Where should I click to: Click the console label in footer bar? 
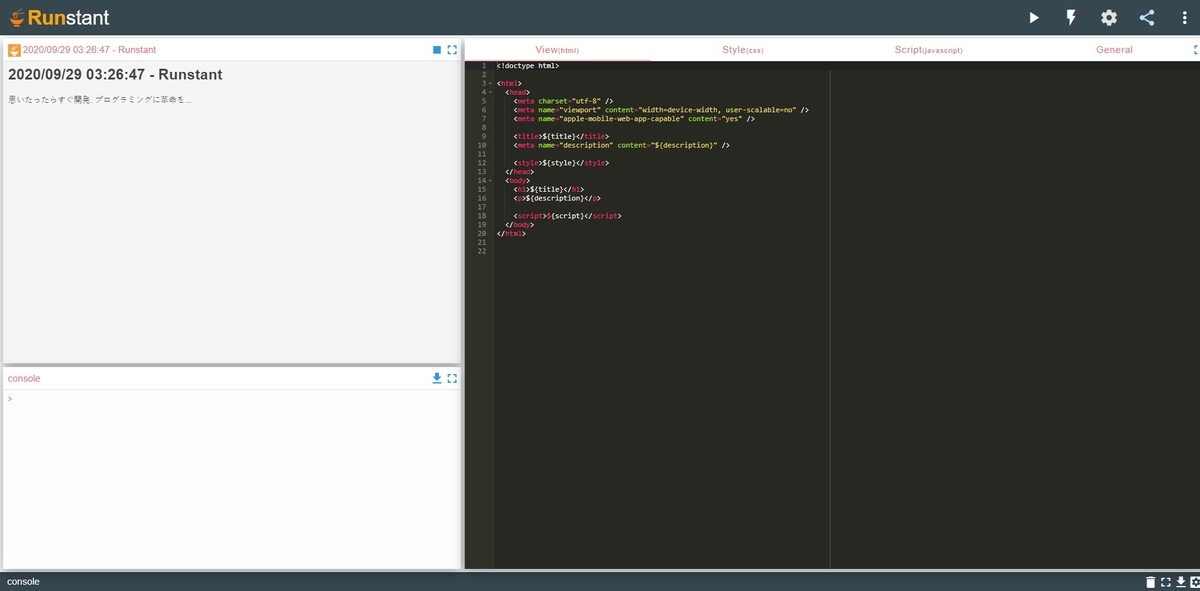point(23,581)
